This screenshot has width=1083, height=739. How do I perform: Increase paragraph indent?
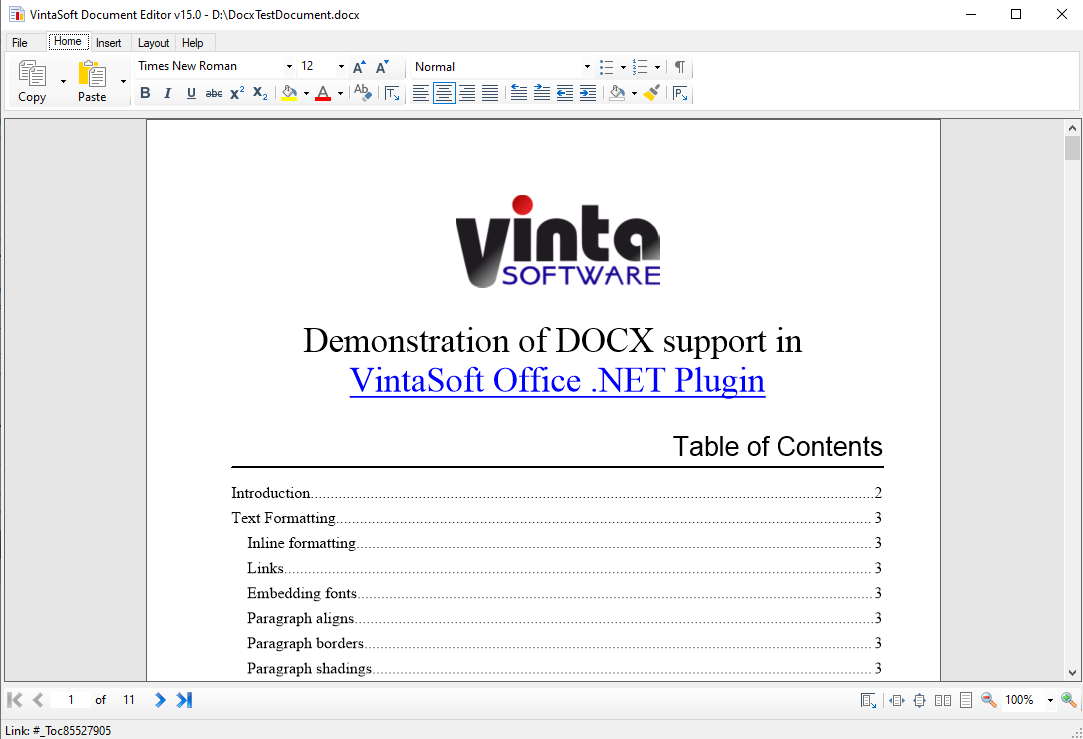pos(588,93)
